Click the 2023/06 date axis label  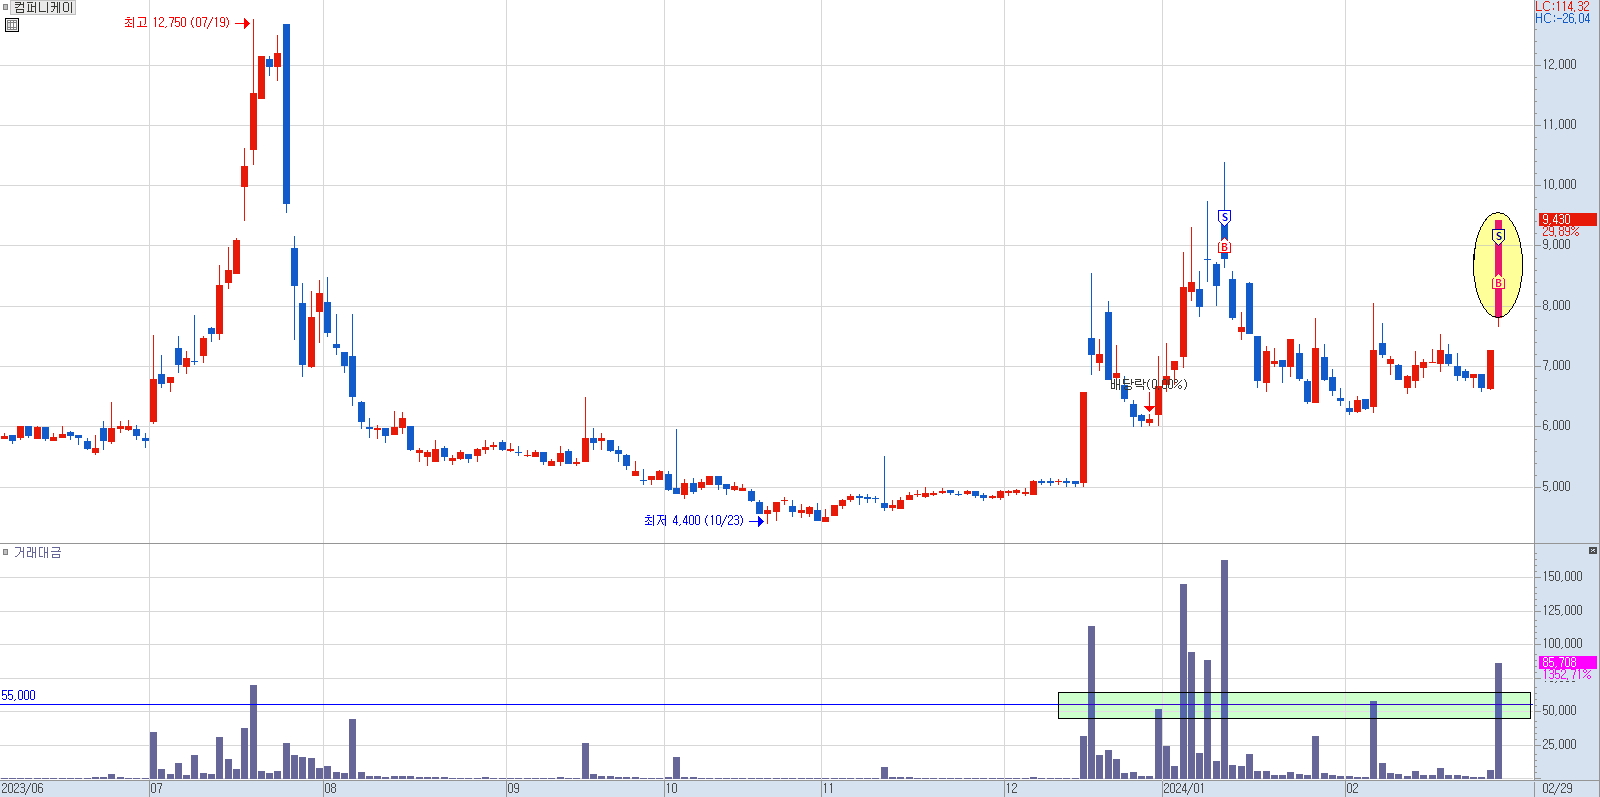coord(22,788)
